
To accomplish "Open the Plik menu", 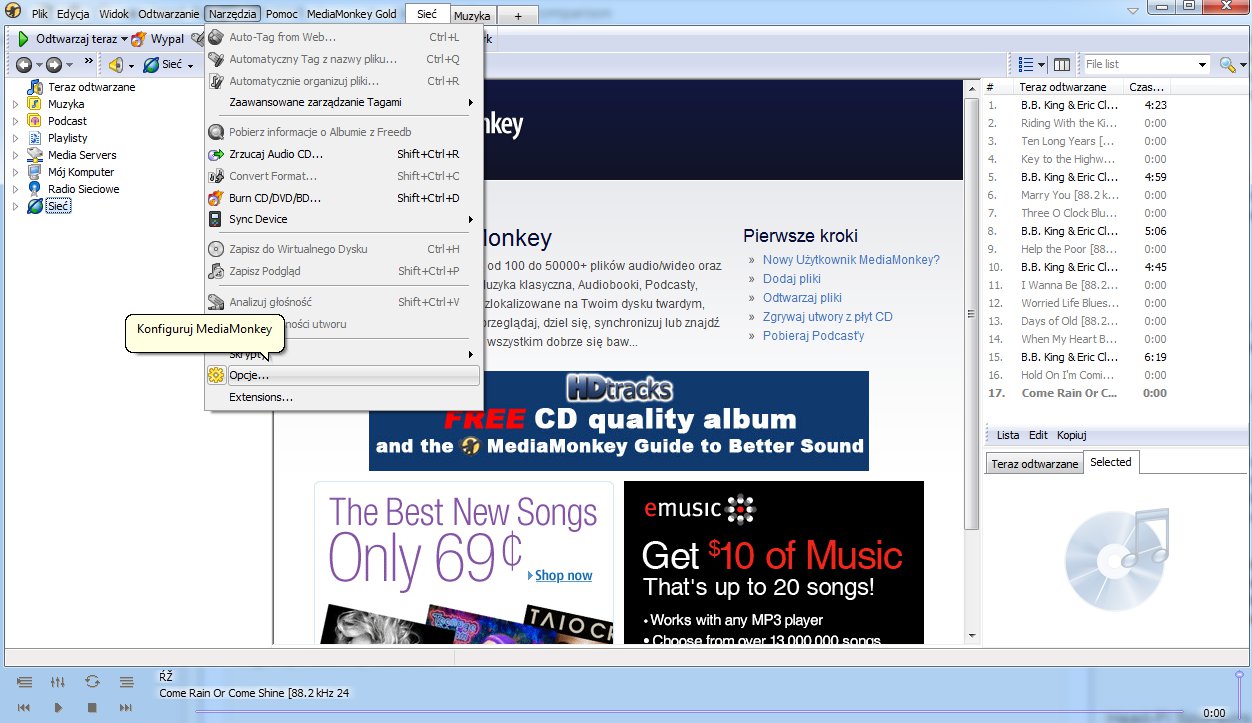I will tap(40, 14).
